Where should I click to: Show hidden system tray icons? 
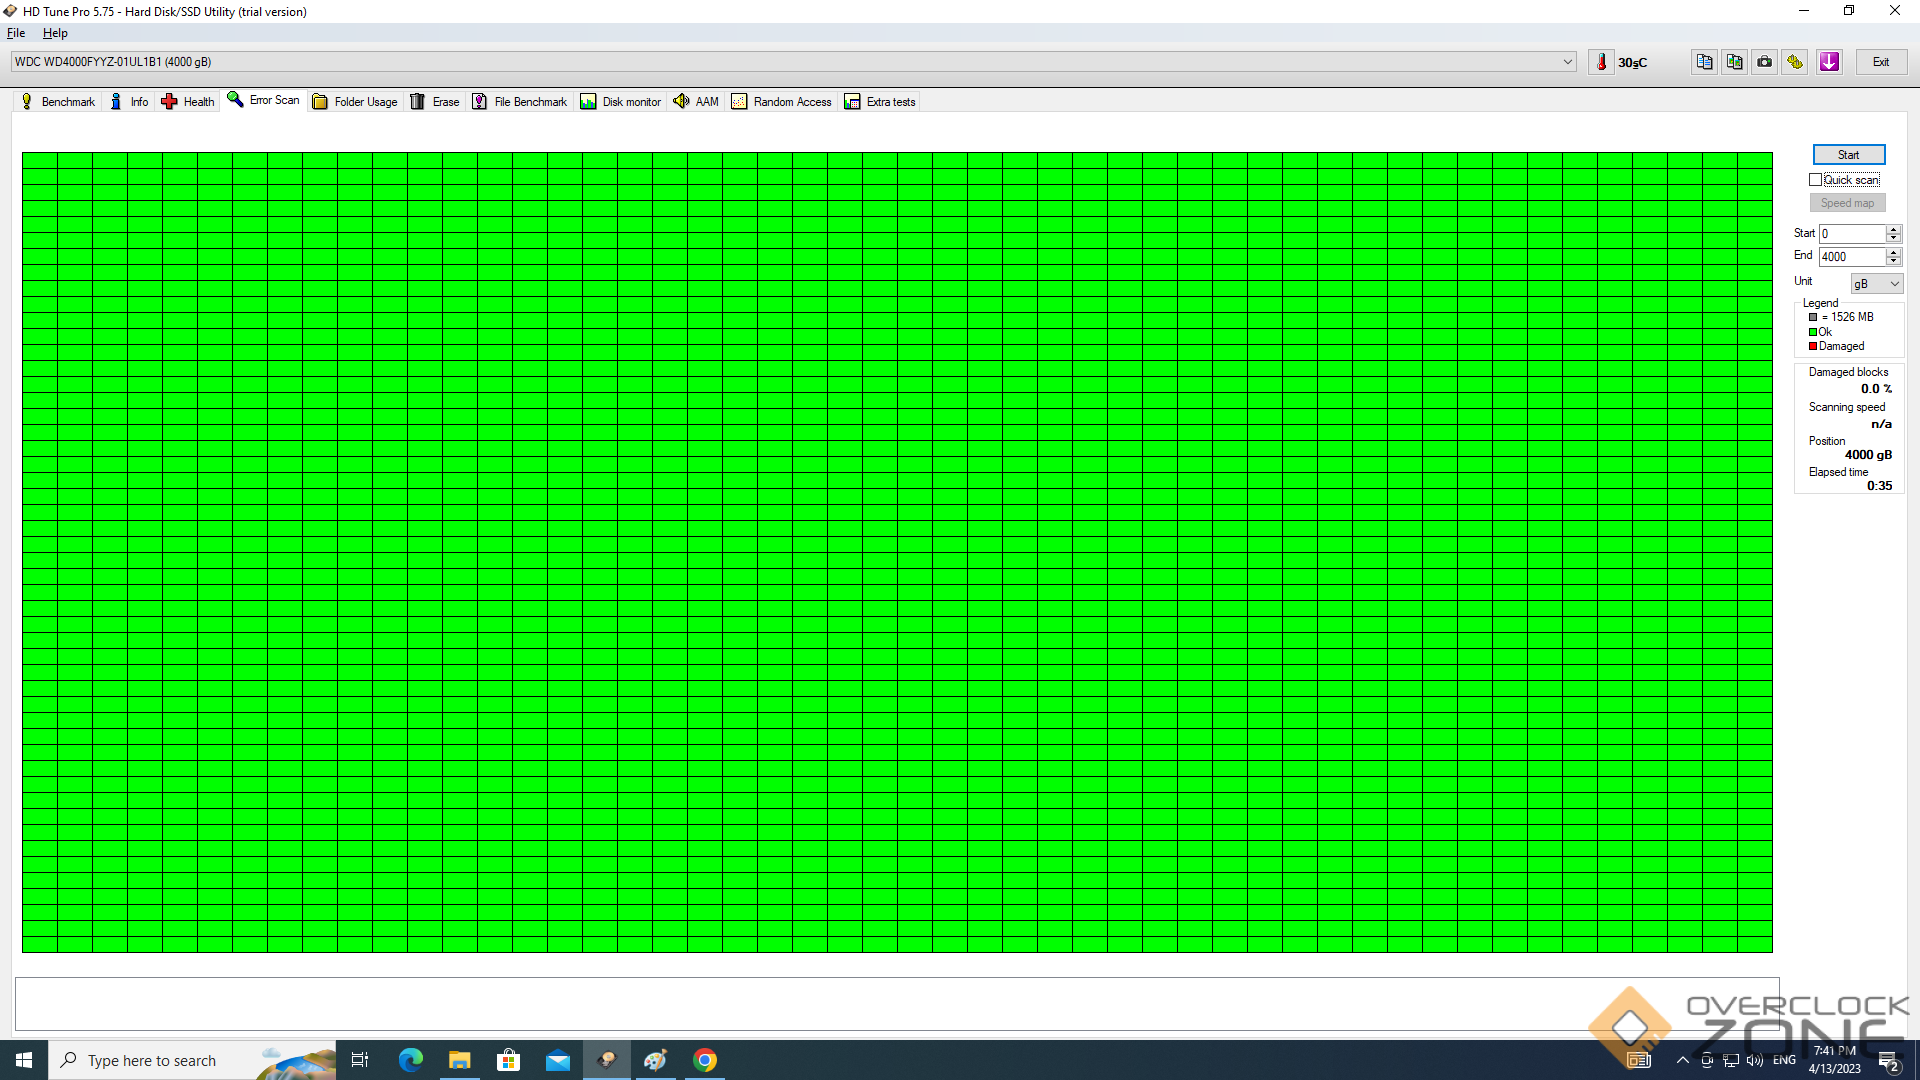pos(1682,1060)
